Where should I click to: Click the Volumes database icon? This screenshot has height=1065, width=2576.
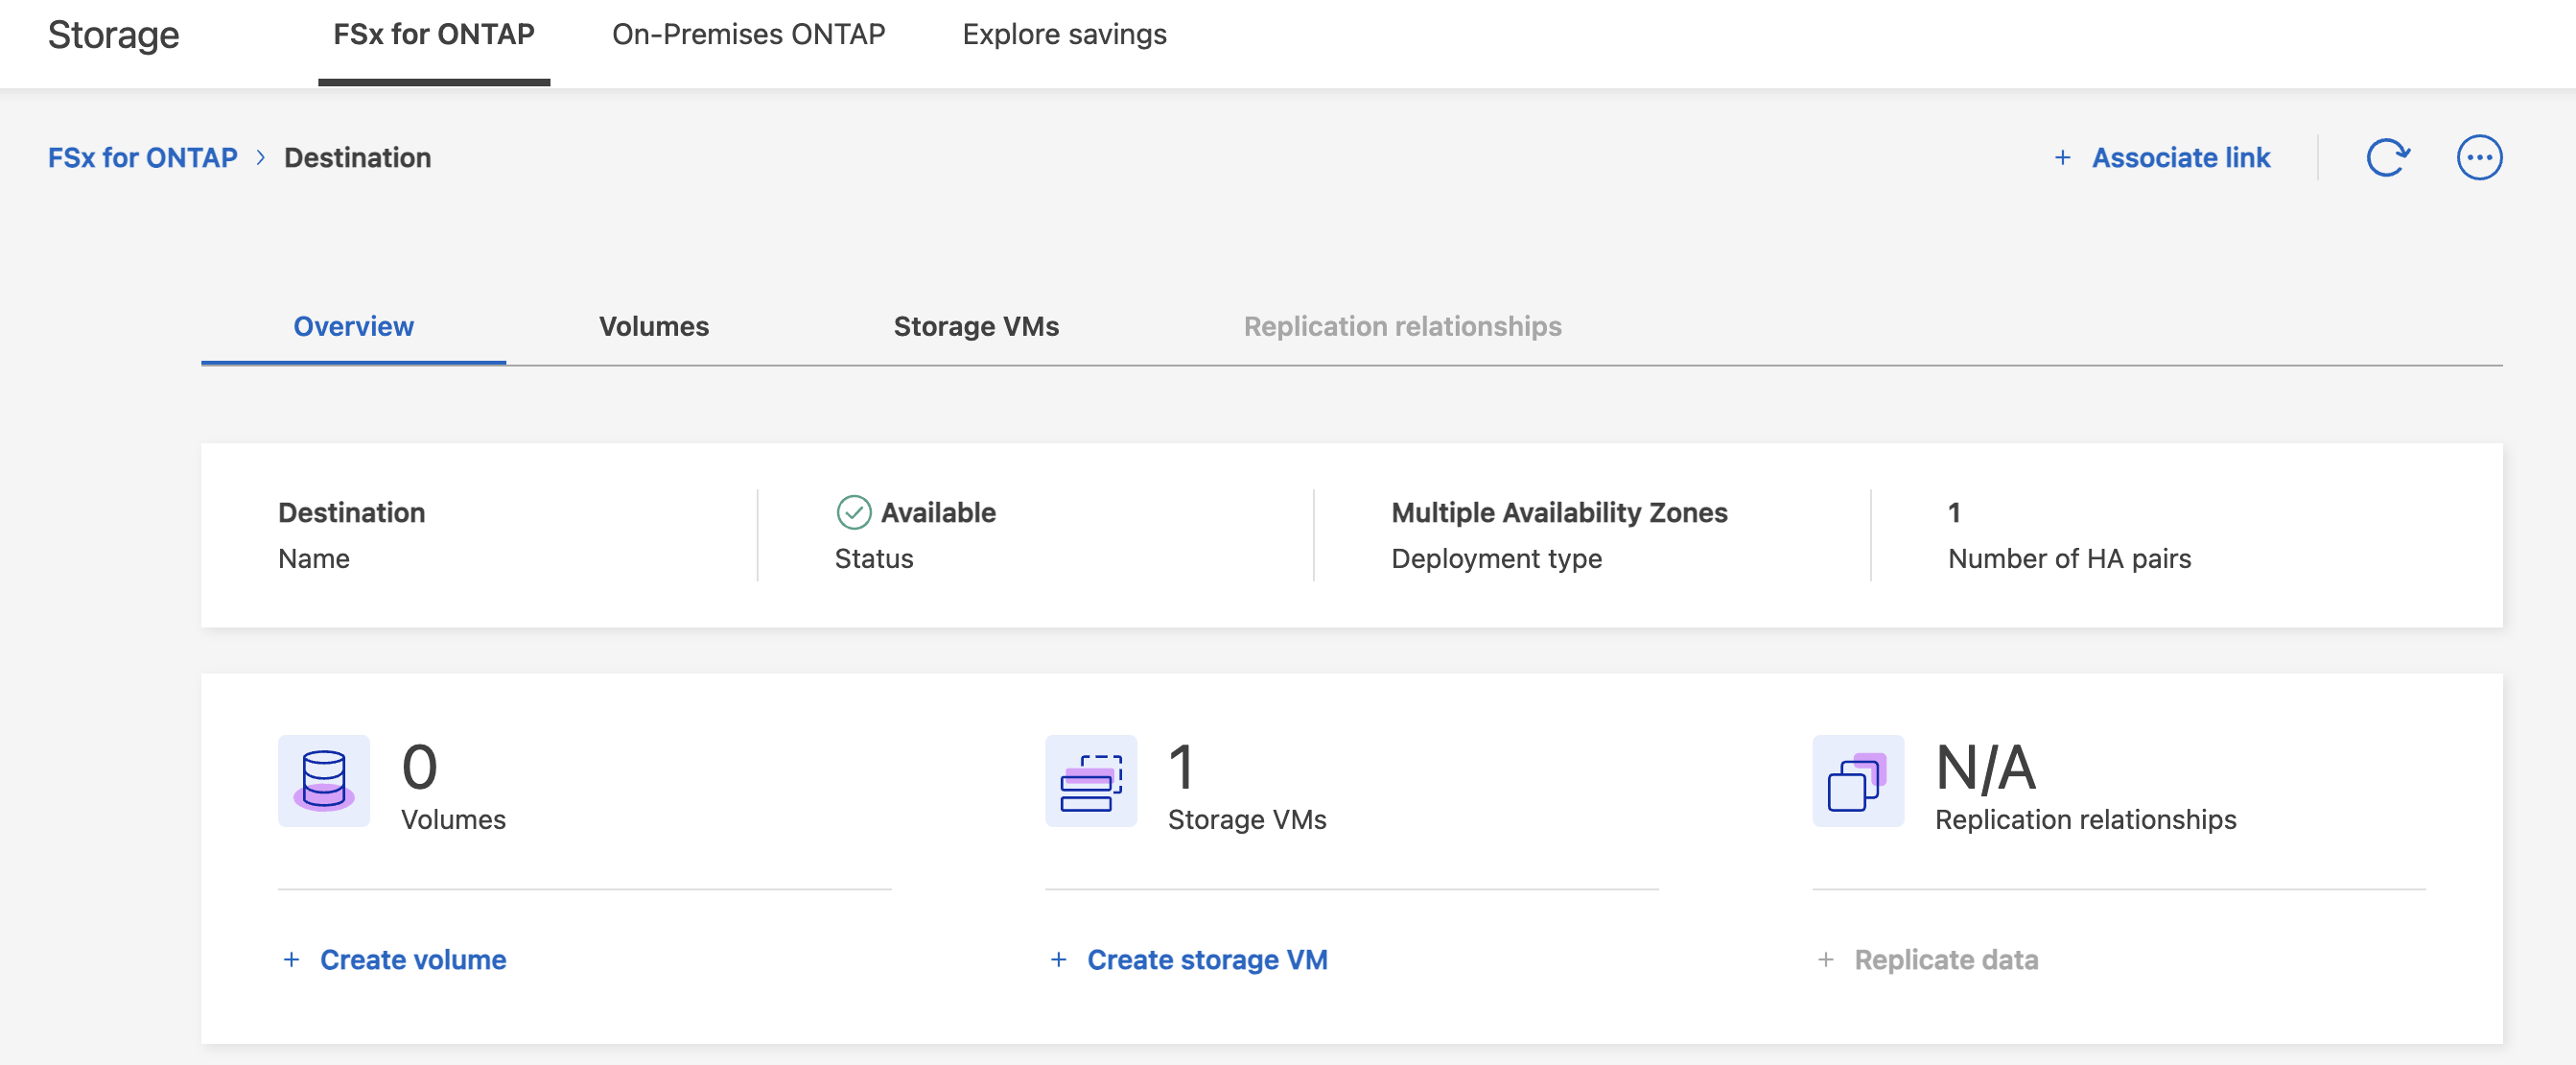pyautogui.click(x=323, y=783)
